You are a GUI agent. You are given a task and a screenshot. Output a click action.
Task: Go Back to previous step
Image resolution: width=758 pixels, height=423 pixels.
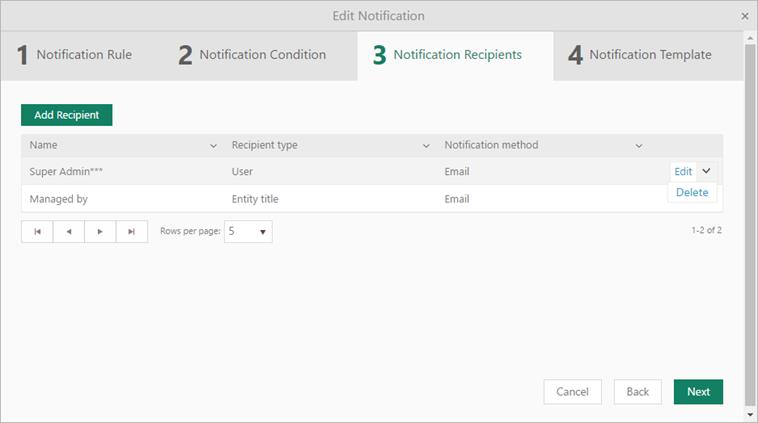(638, 391)
